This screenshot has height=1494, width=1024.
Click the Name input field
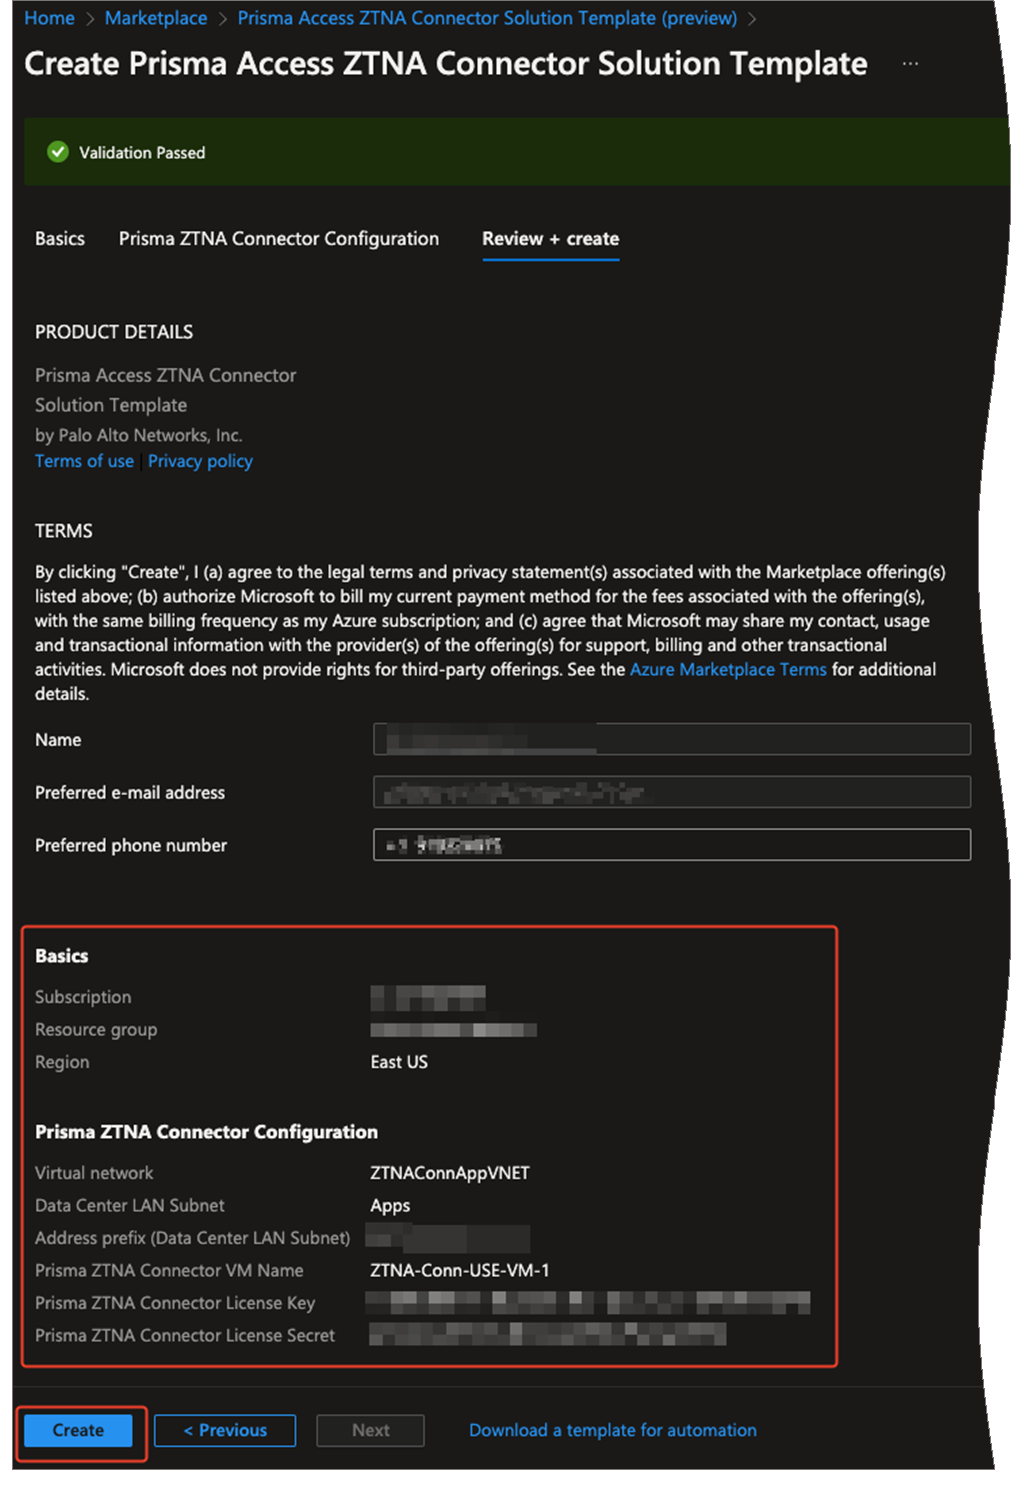click(x=672, y=739)
